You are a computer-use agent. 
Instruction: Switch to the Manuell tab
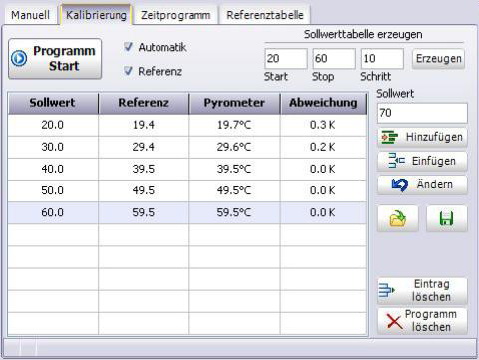[x=30, y=15]
